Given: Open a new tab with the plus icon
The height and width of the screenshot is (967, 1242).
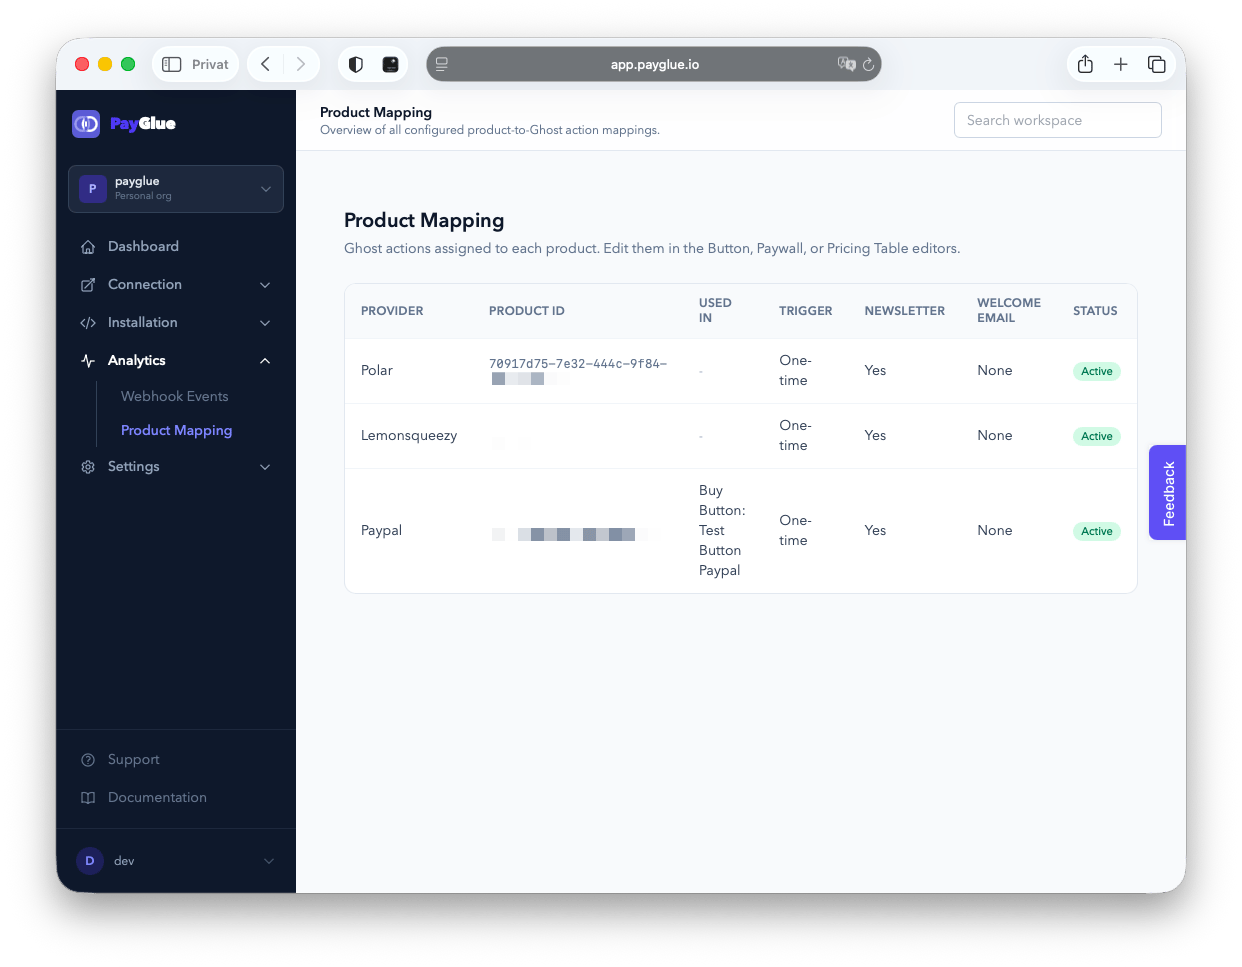Looking at the screenshot, I should 1121,64.
